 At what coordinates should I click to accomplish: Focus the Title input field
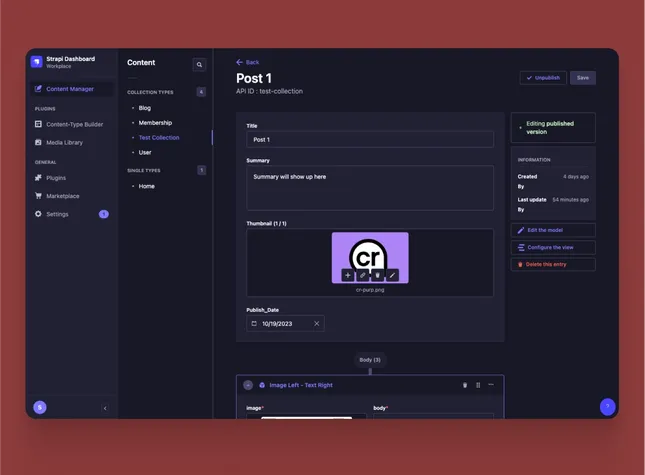(370, 139)
